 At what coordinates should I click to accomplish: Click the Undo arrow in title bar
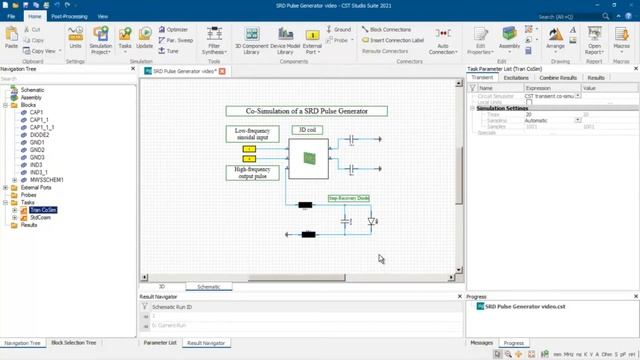point(57,5)
